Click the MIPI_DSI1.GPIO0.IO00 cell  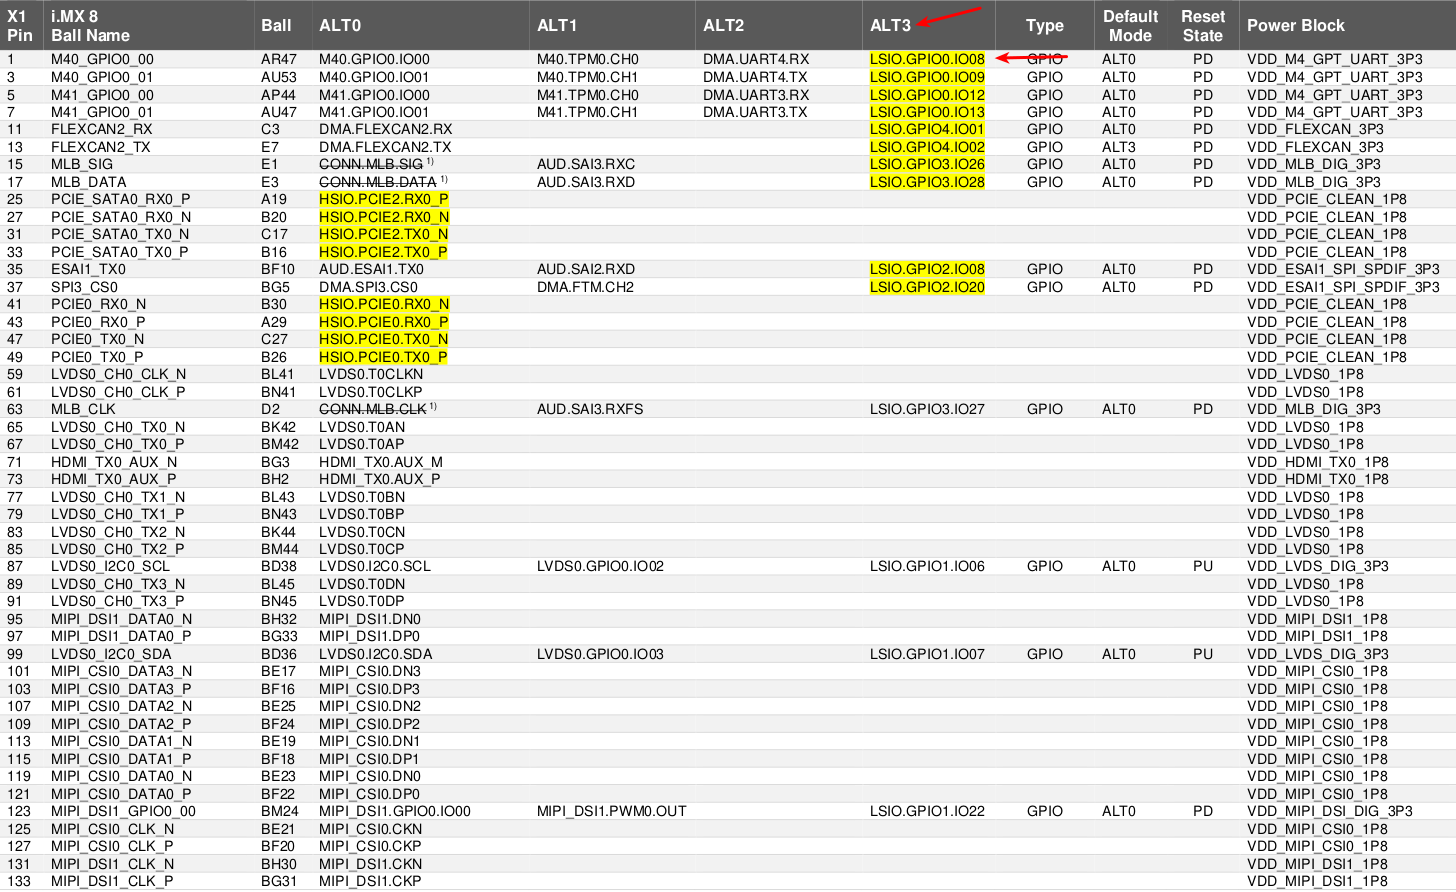395,811
